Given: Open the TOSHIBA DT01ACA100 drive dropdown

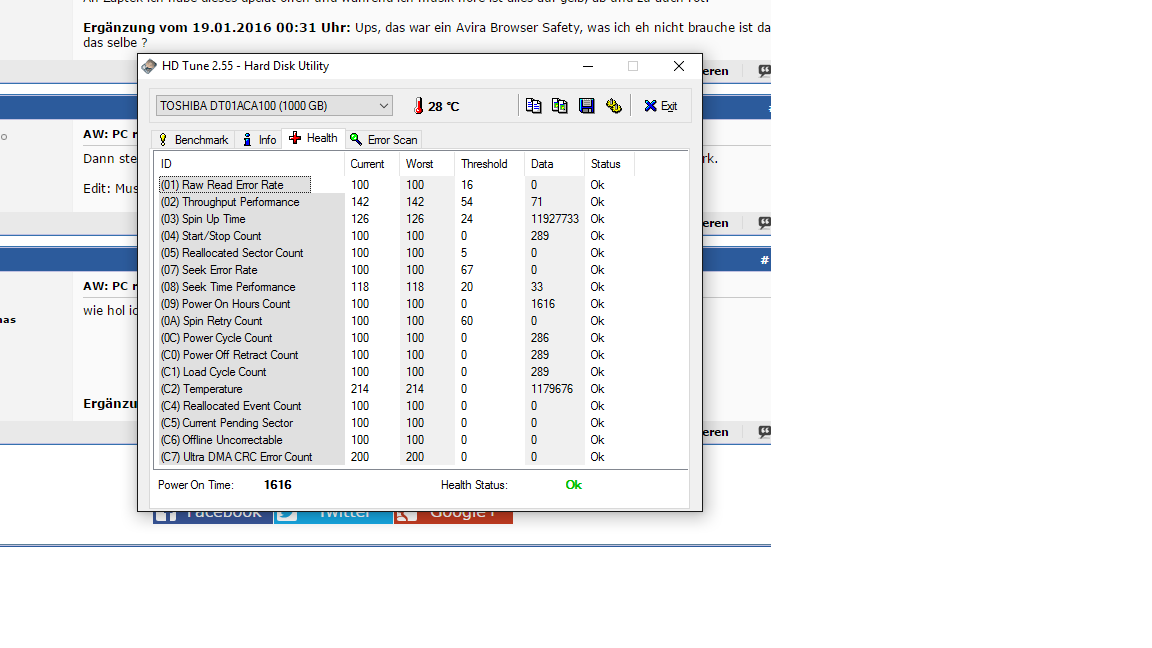Looking at the screenshot, I should coord(274,106).
